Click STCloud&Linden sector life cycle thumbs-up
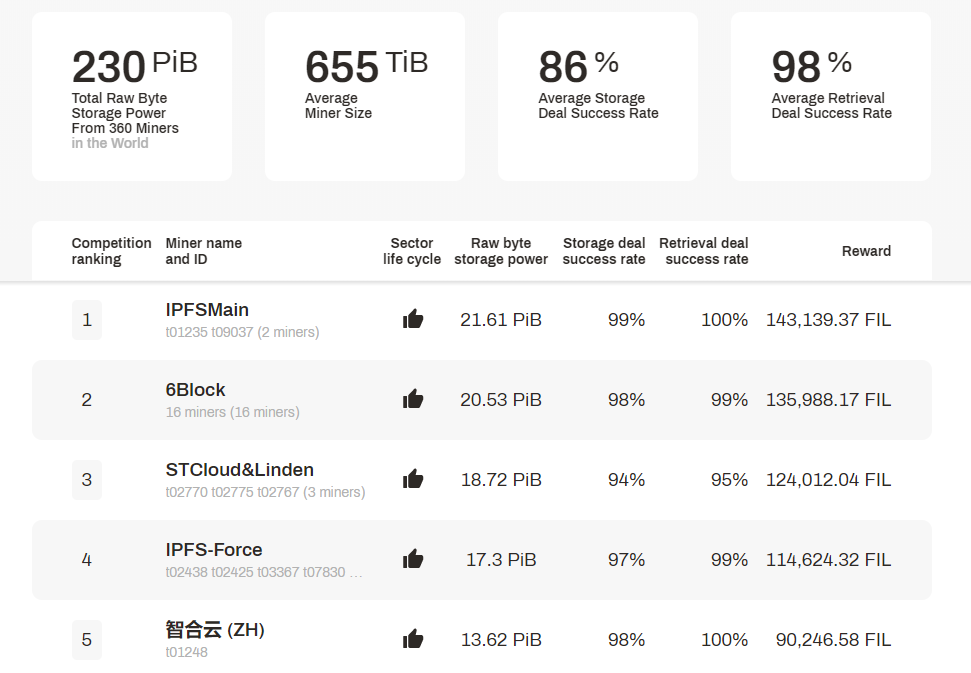Screen dimensions: 971x673 pos(412,479)
